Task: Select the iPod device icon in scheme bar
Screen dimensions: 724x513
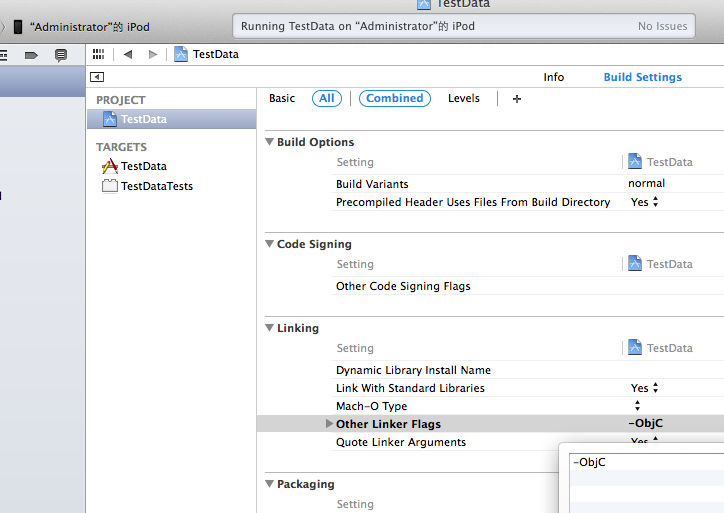Action: [18, 27]
